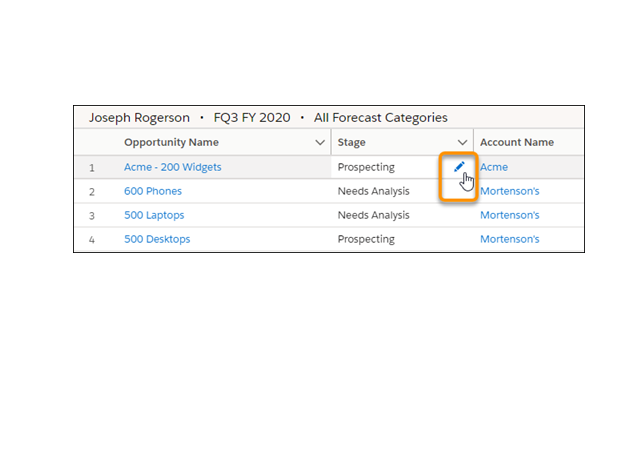Click the All Forecast Categories header text
Viewport: 633px width, 460px height.
point(380,117)
